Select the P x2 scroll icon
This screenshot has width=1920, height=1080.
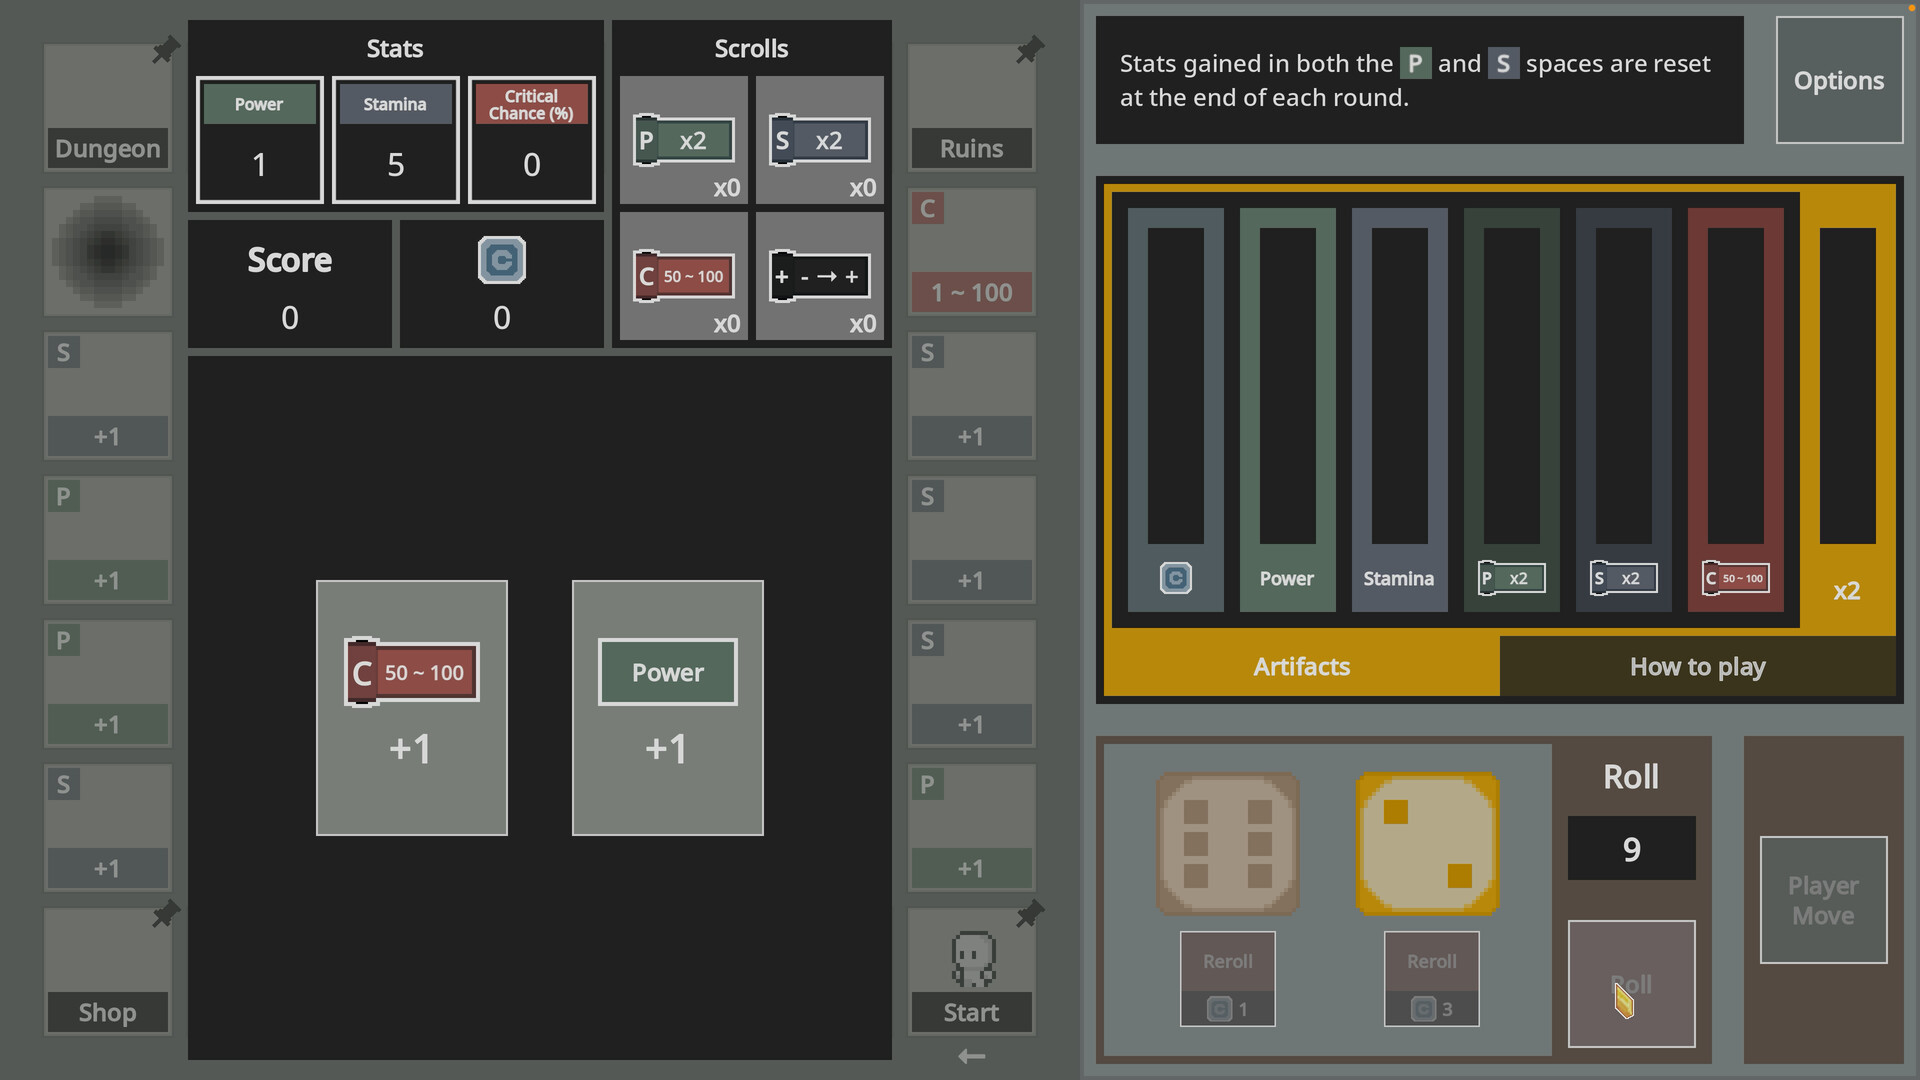(683, 140)
